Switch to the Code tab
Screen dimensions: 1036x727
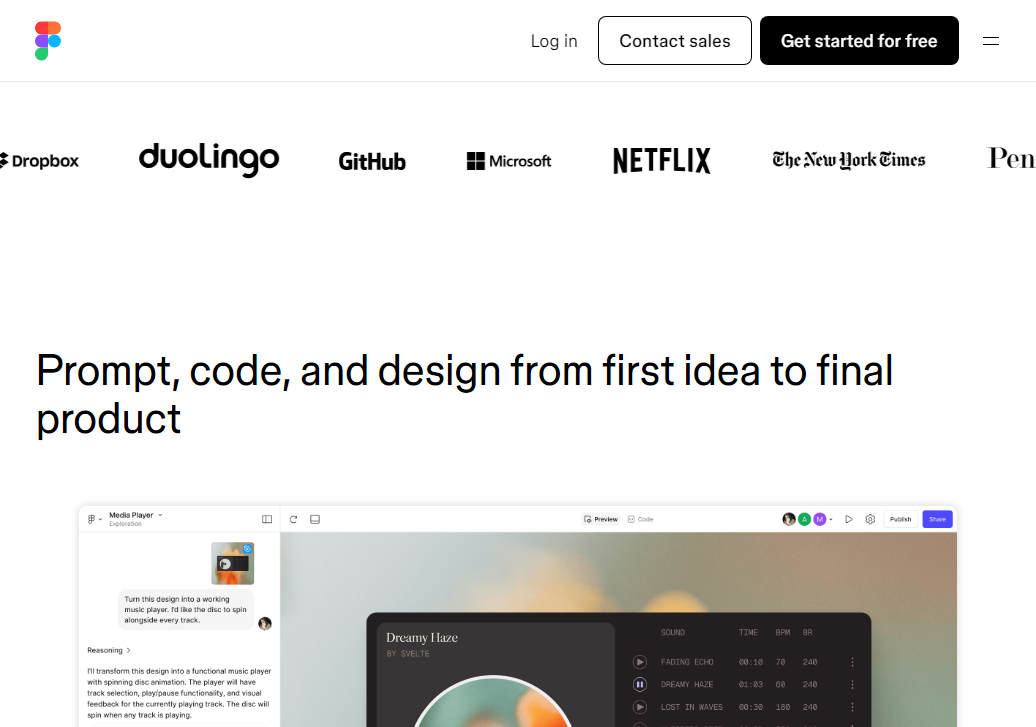pos(640,519)
